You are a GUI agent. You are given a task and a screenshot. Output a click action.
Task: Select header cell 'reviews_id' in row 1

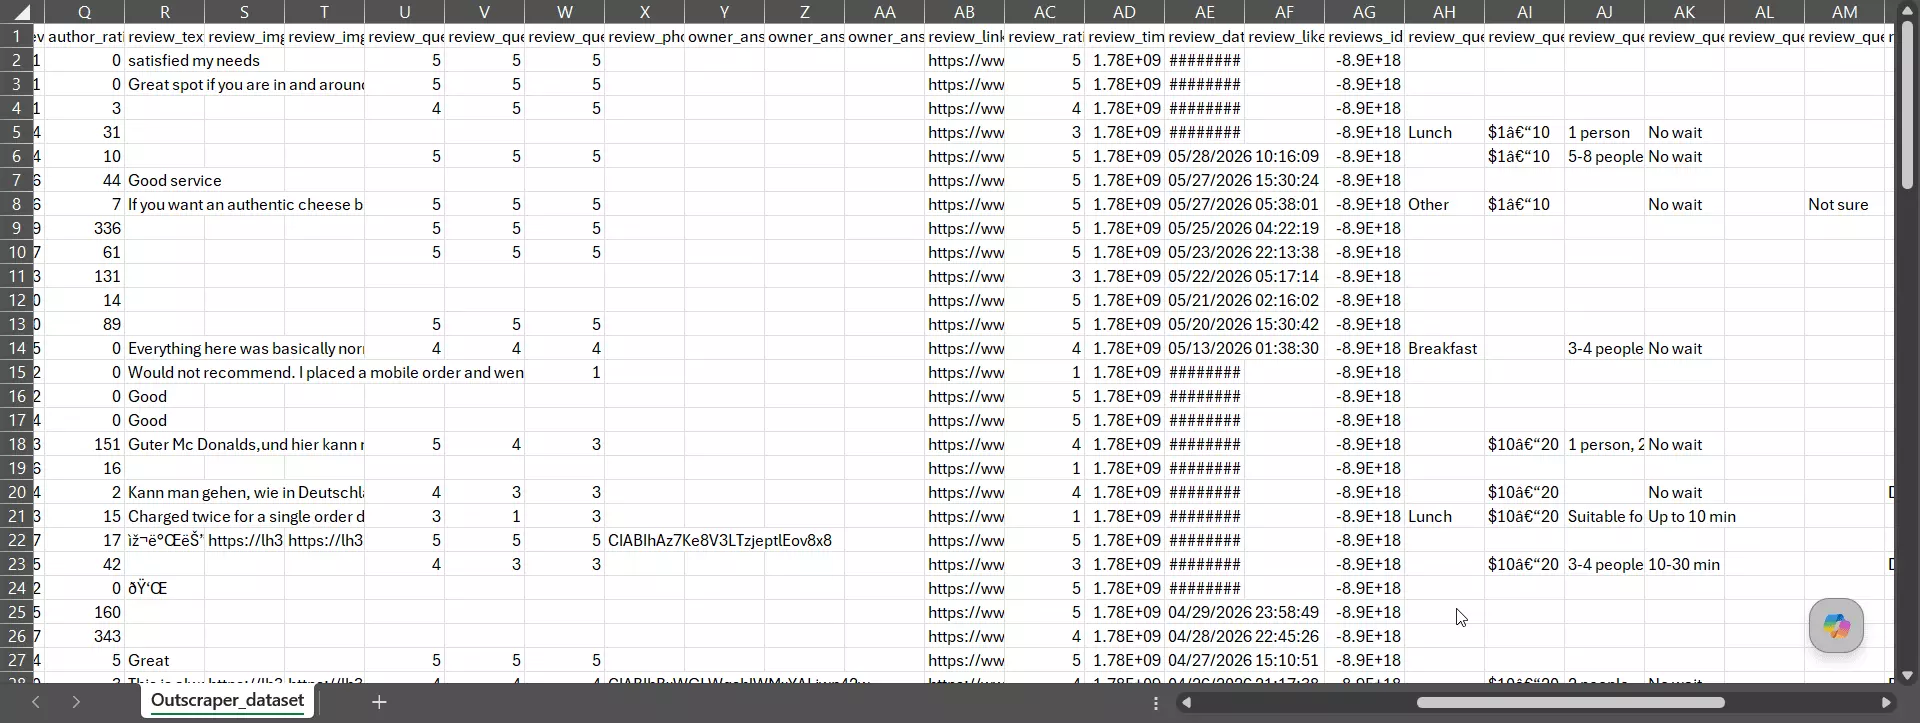(1365, 36)
